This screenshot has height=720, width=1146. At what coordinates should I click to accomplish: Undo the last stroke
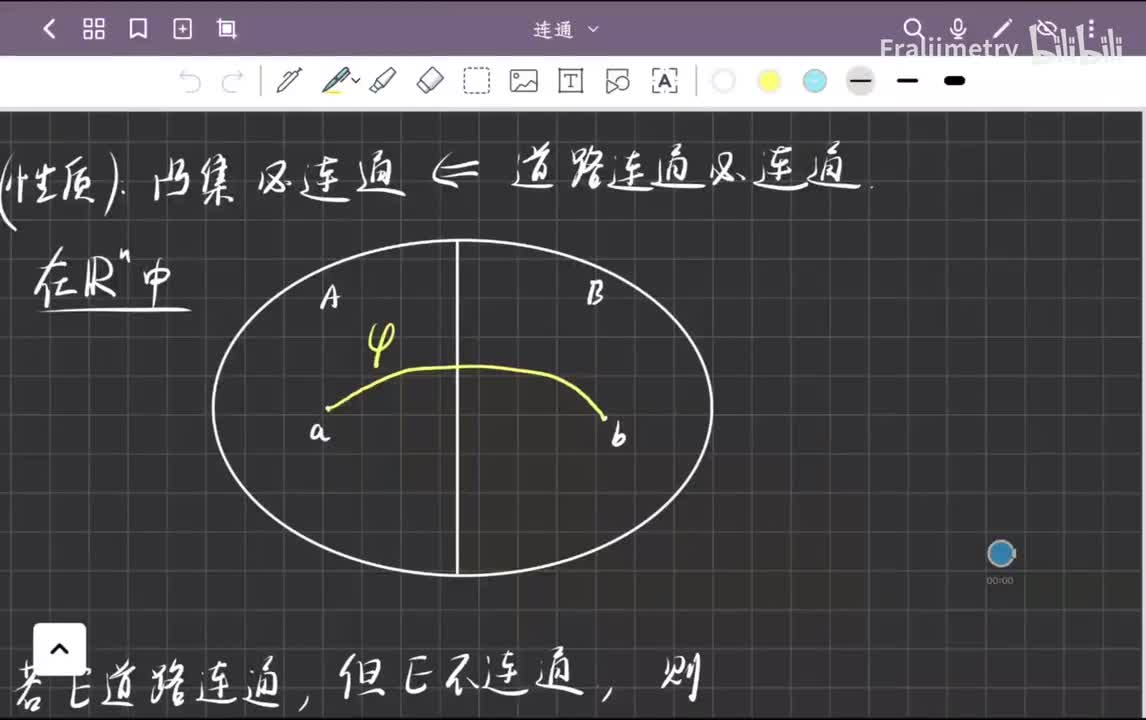point(190,81)
